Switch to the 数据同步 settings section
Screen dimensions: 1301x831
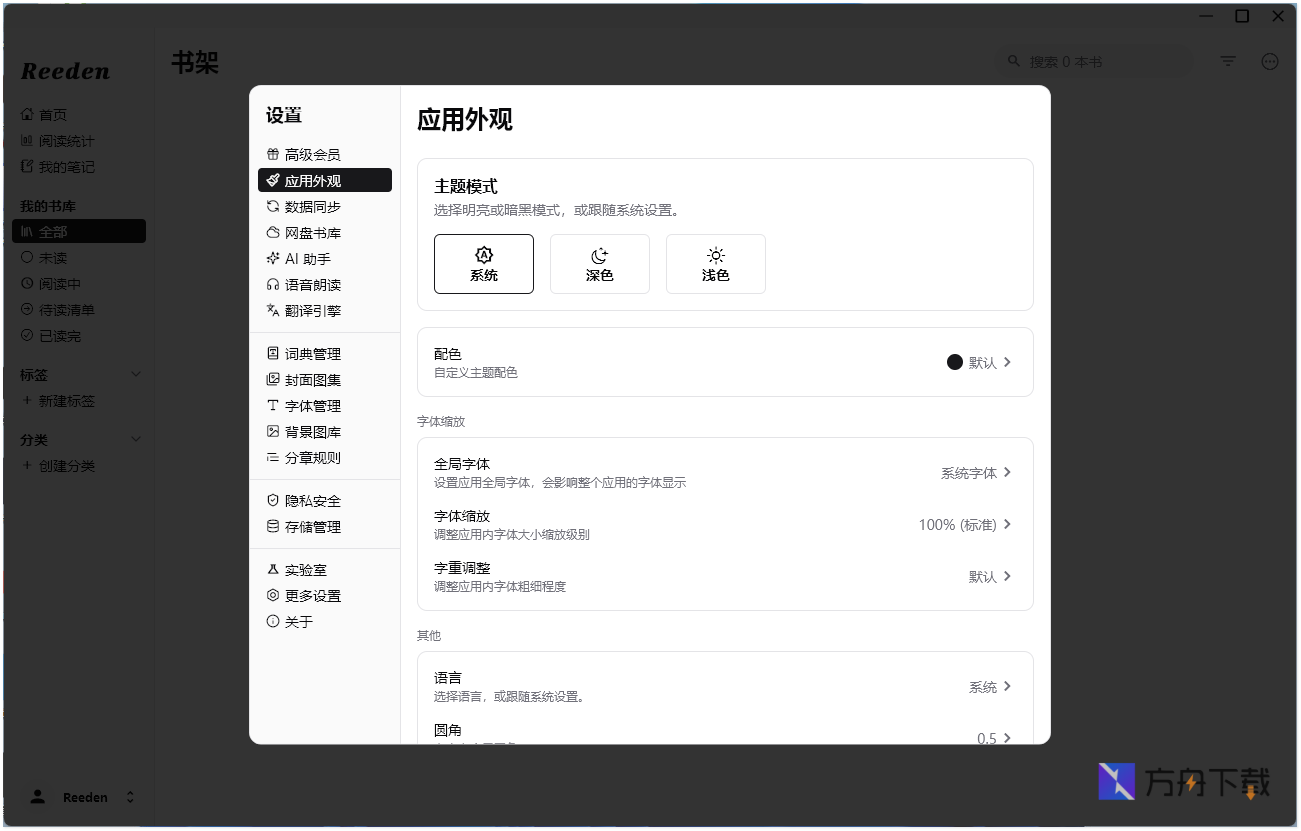(312, 206)
